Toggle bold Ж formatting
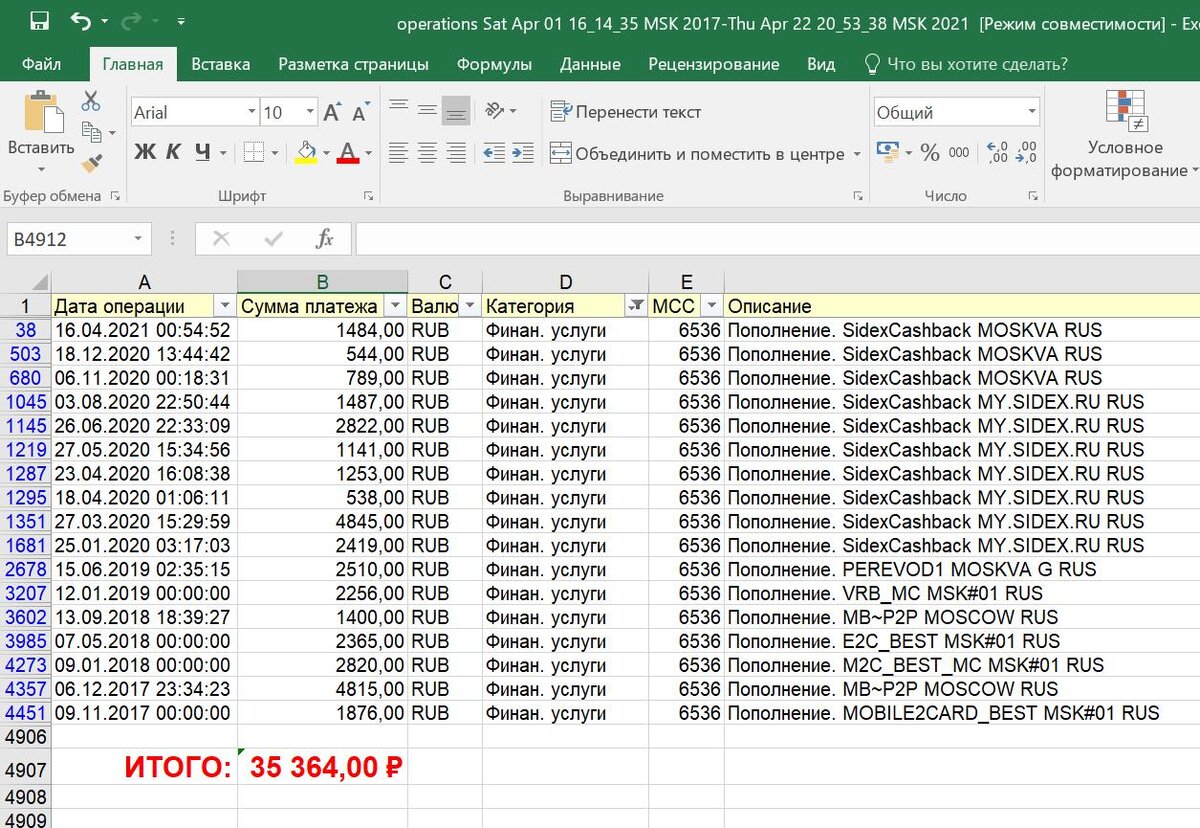The height and width of the screenshot is (828, 1200). [145, 153]
